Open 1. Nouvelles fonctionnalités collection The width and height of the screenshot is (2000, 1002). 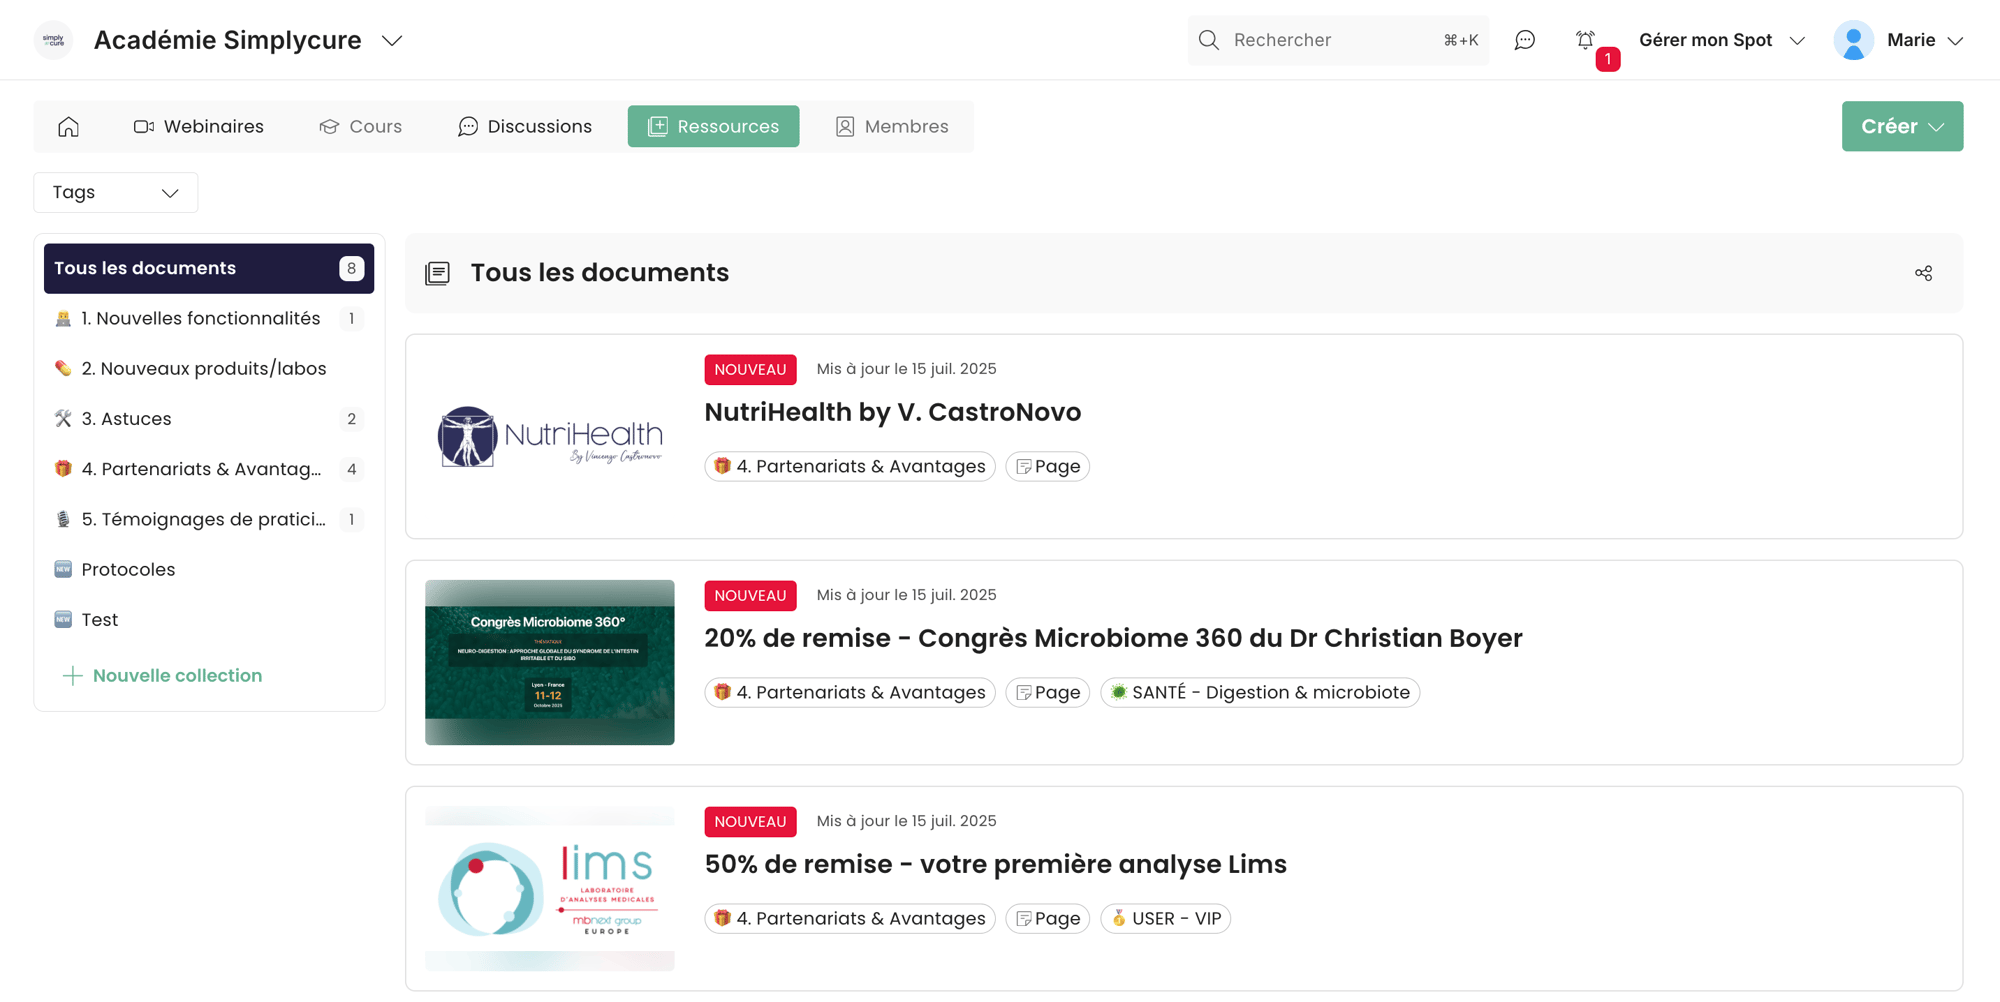209,318
